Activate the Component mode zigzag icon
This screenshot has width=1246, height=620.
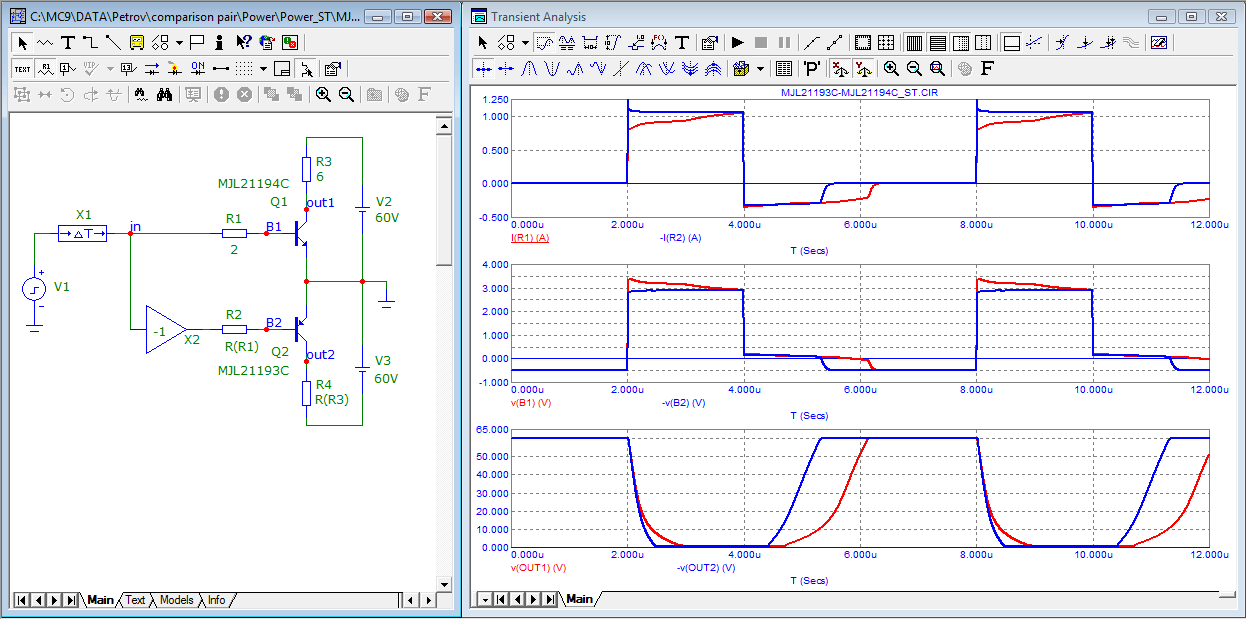45,44
